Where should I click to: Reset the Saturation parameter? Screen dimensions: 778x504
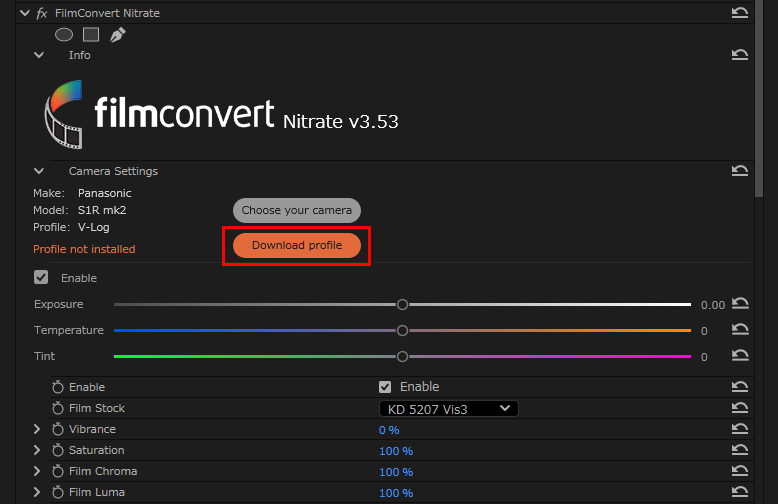pos(739,450)
